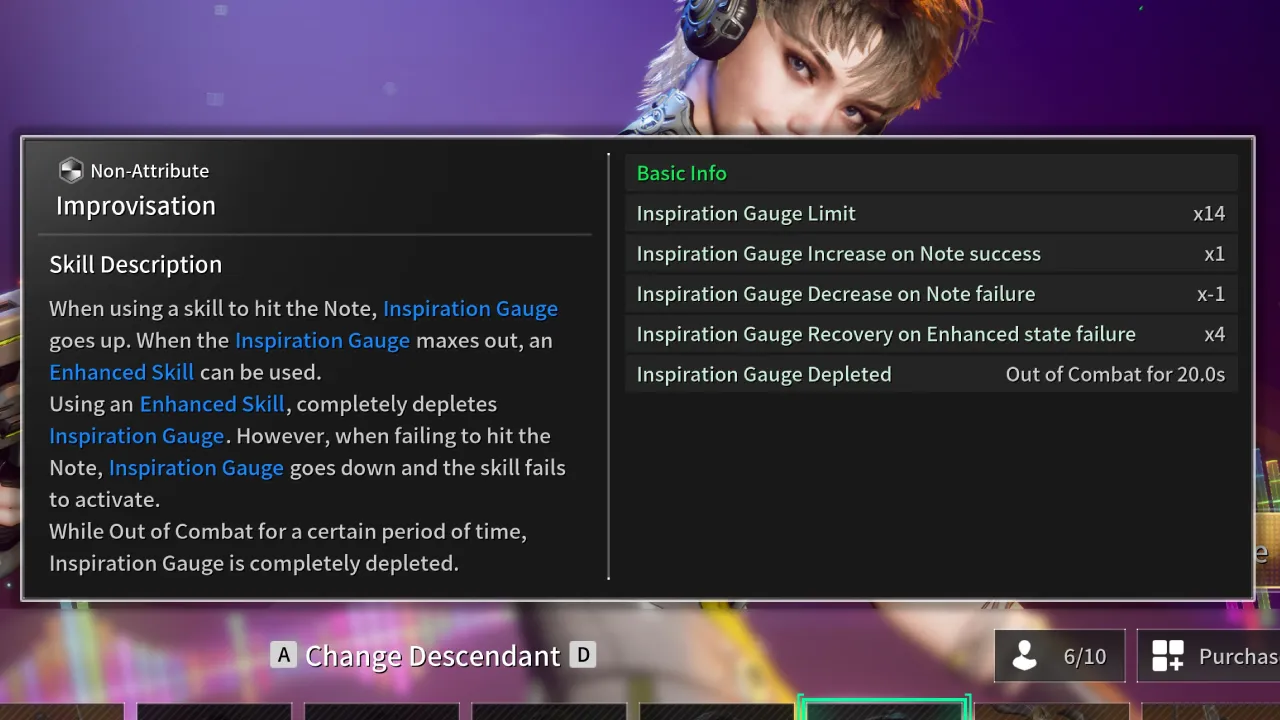The height and width of the screenshot is (720, 1280).
Task: Select Inspiration Gauge Recovery on Enhanced state row
Action: pos(930,334)
